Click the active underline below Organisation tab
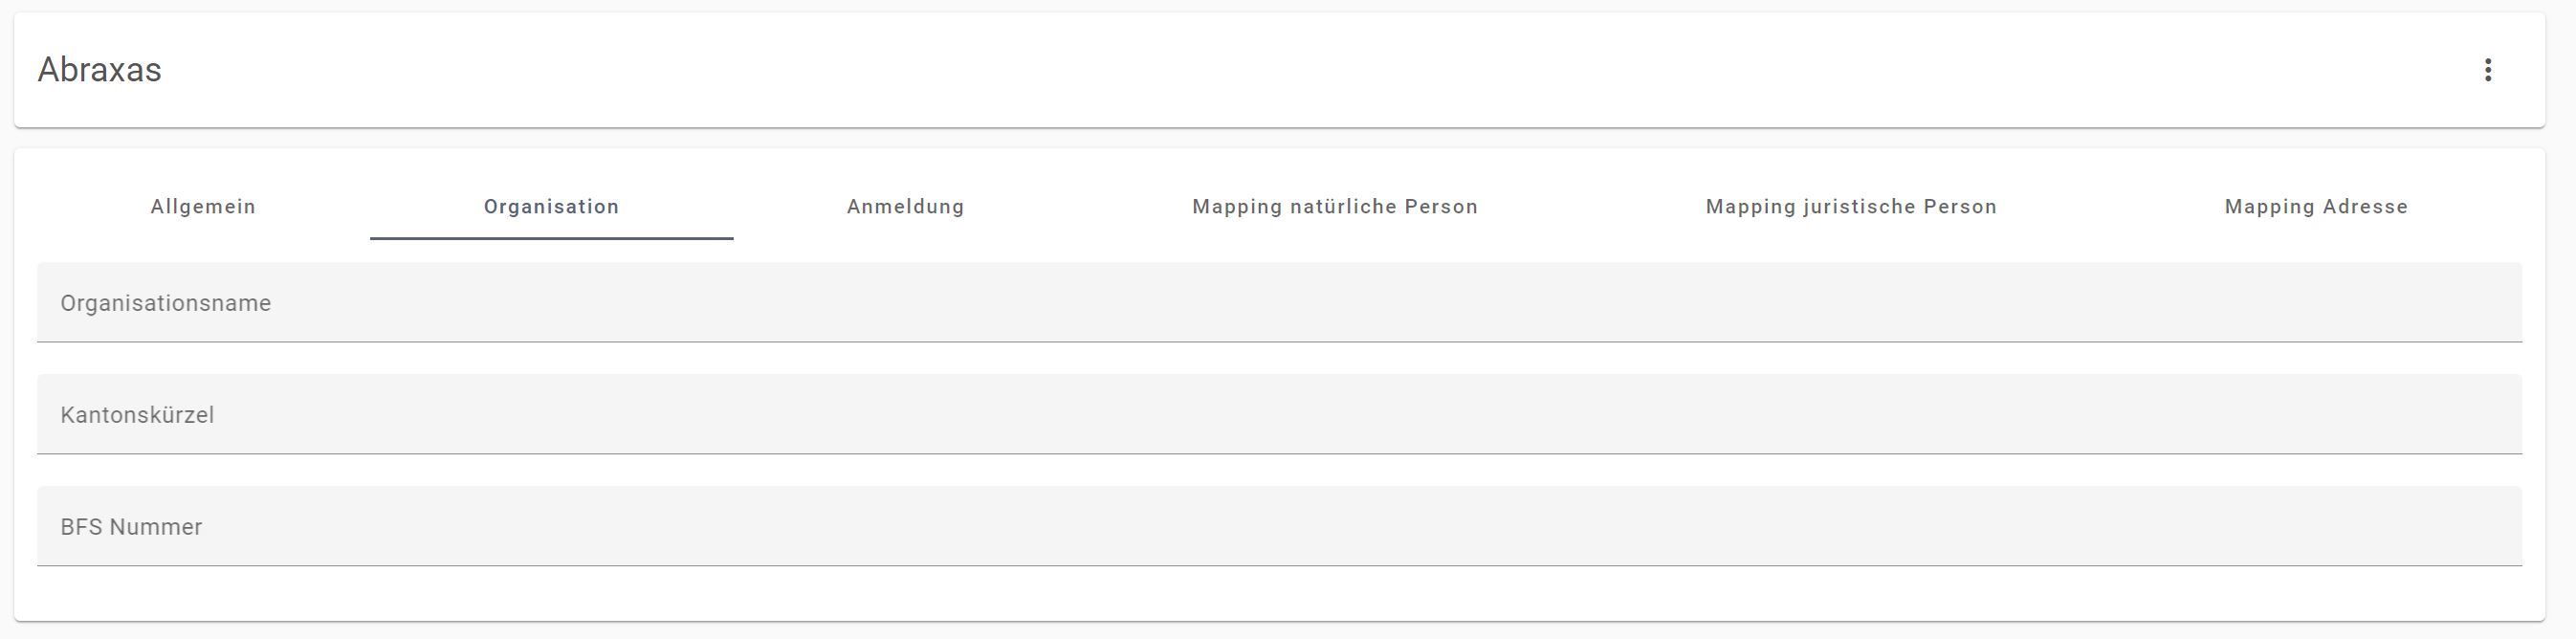This screenshot has width=2576, height=639. point(551,239)
